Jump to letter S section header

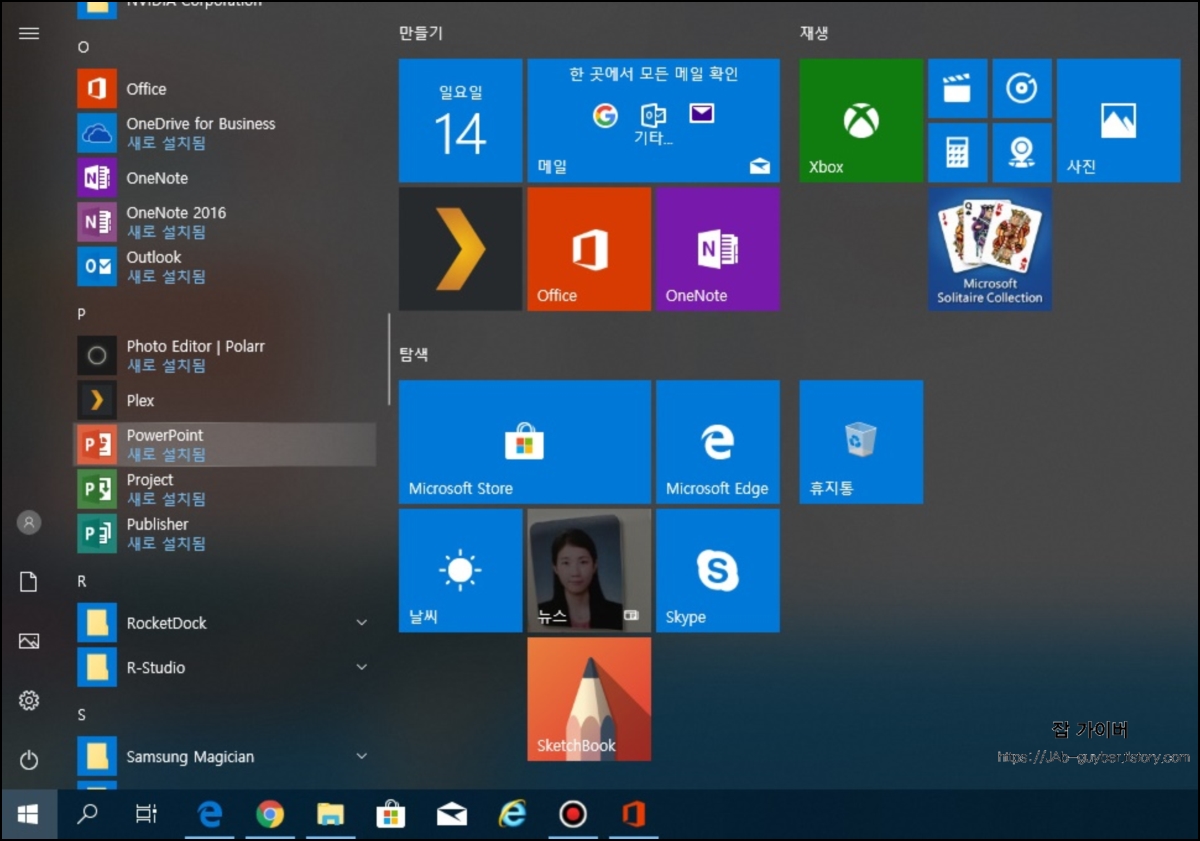click(82, 715)
